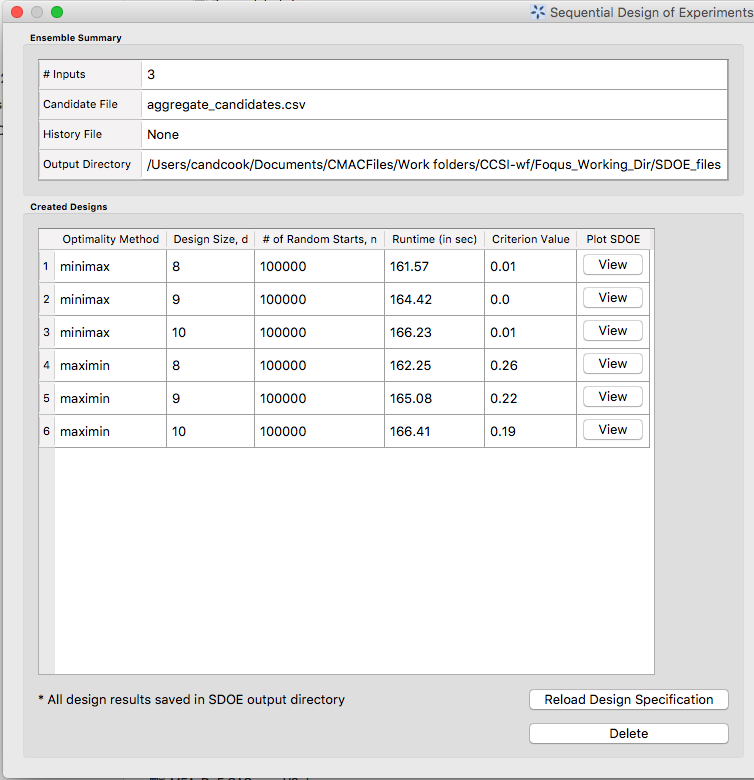Select the Criterion Value column header
This screenshot has width=754, height=780.
point(530,239)
